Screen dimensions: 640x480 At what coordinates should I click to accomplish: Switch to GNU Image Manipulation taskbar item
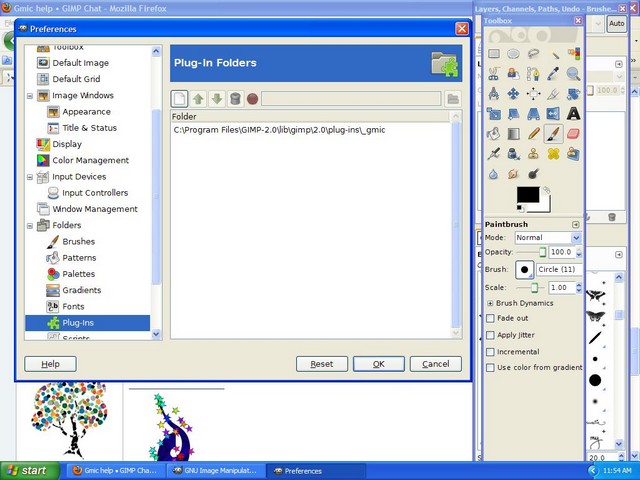(x=216, y=471)
